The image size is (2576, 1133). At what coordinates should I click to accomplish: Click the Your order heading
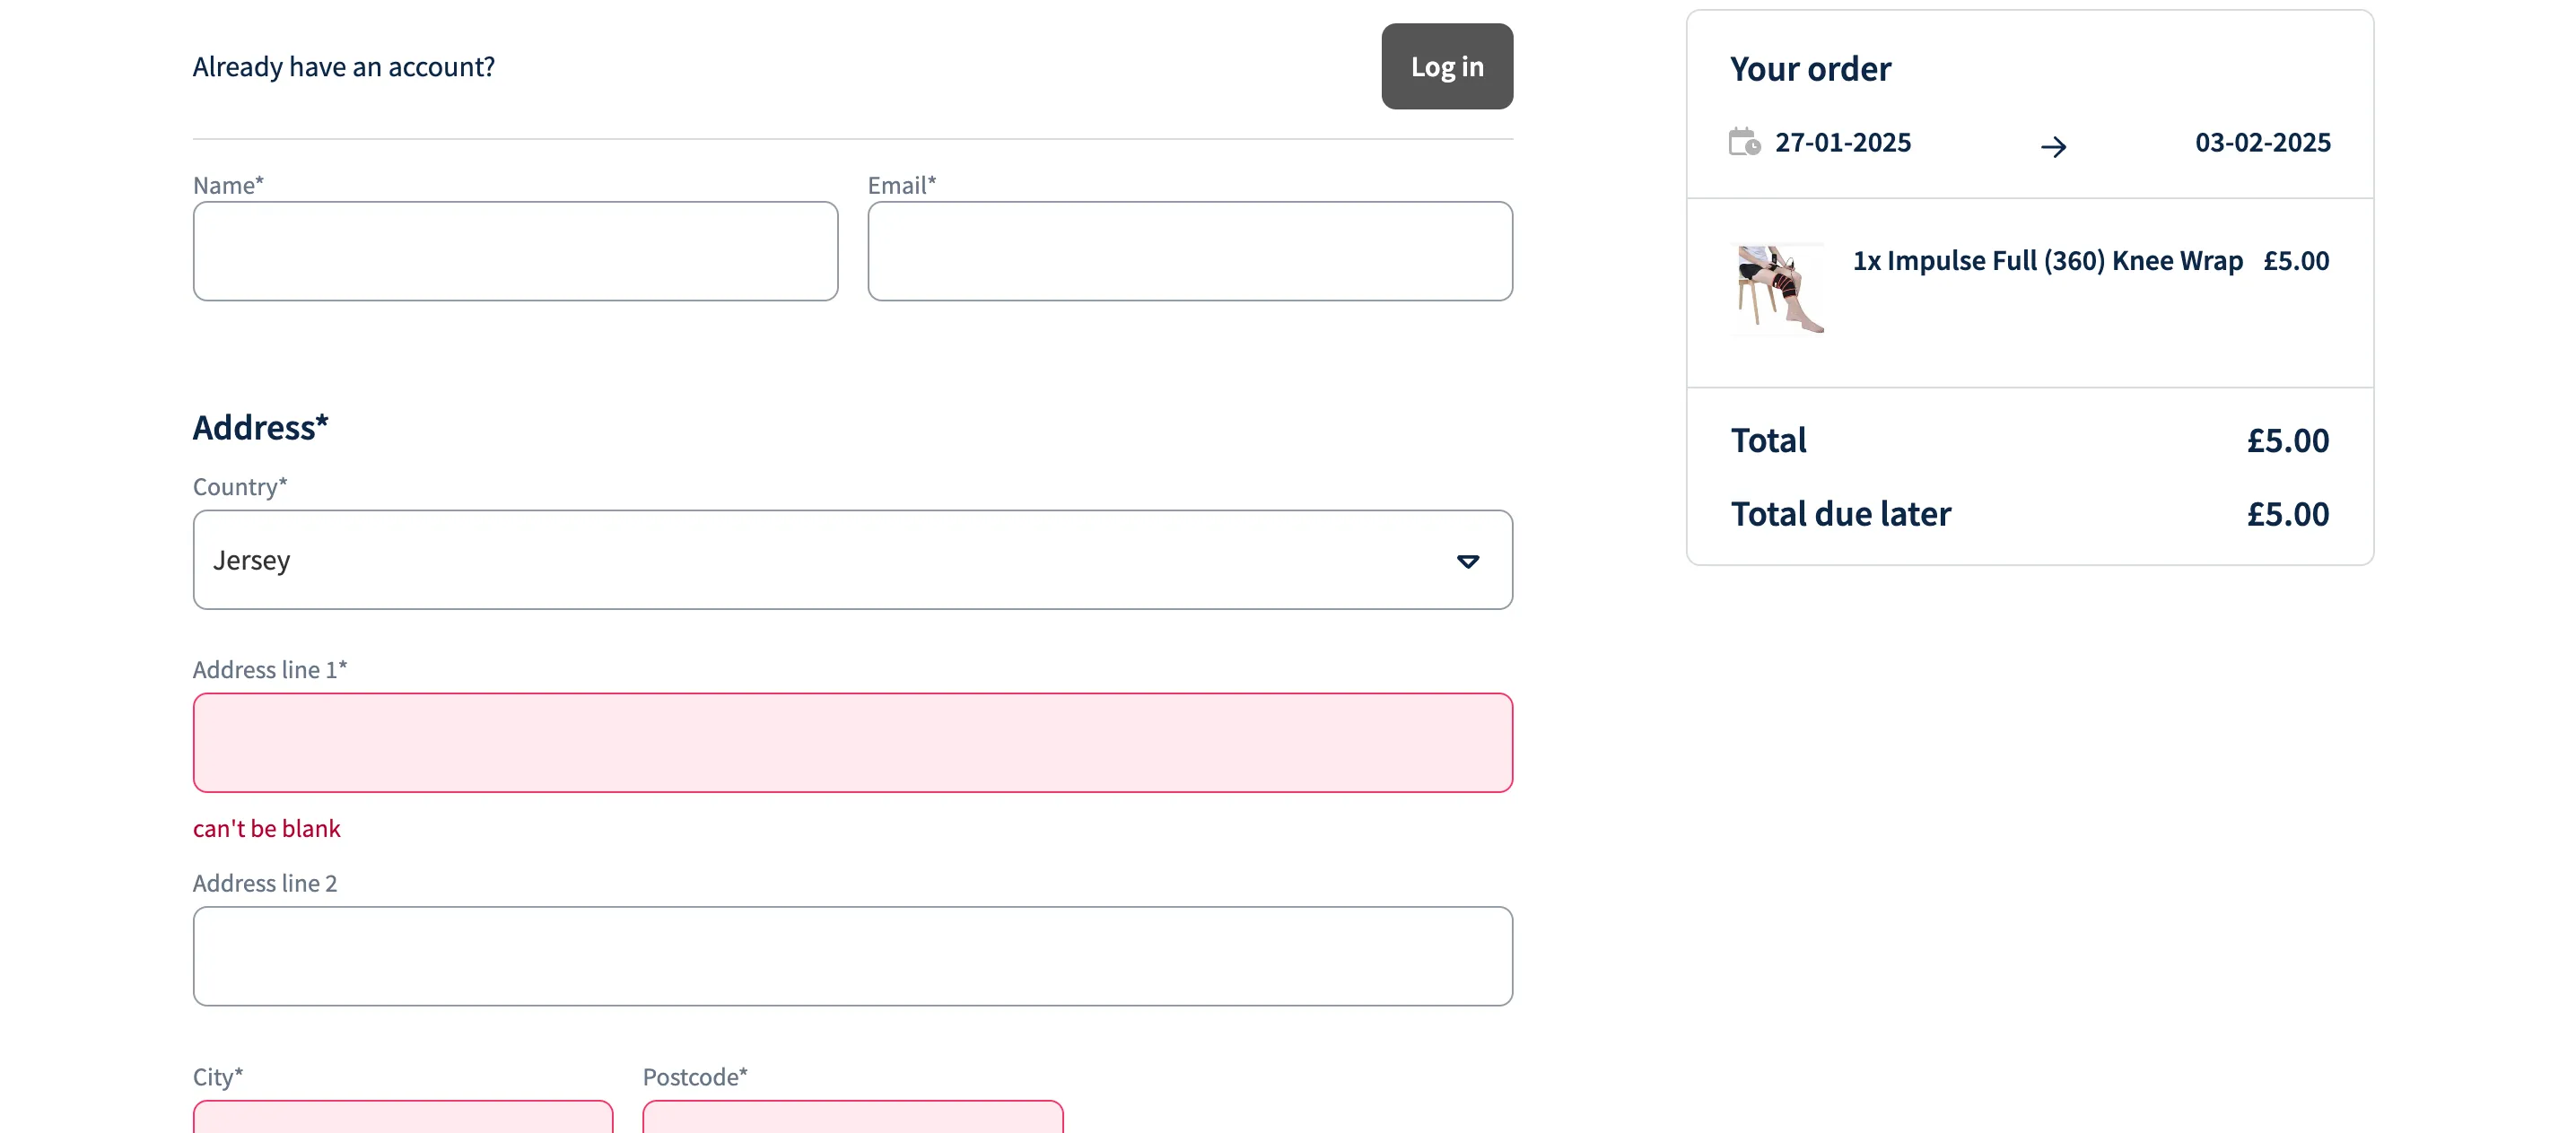1810,69
